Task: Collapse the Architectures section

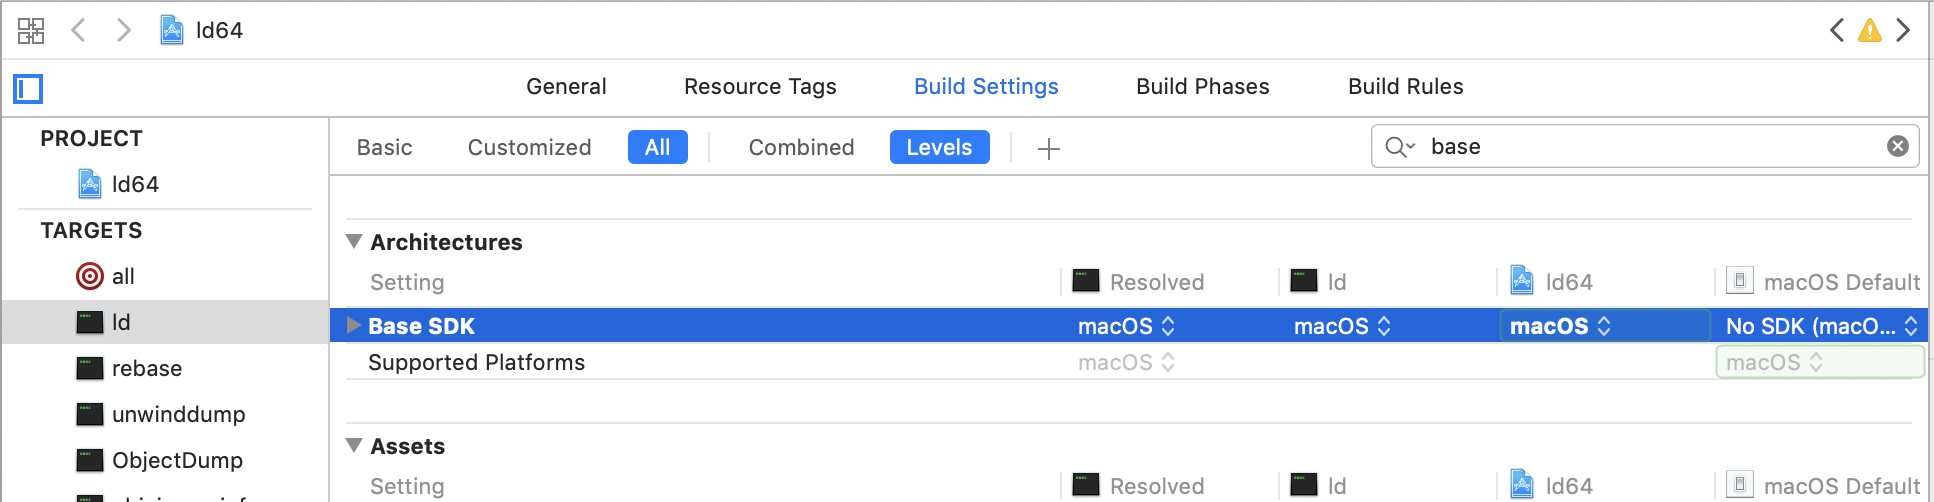Action: tap(354, 242)
